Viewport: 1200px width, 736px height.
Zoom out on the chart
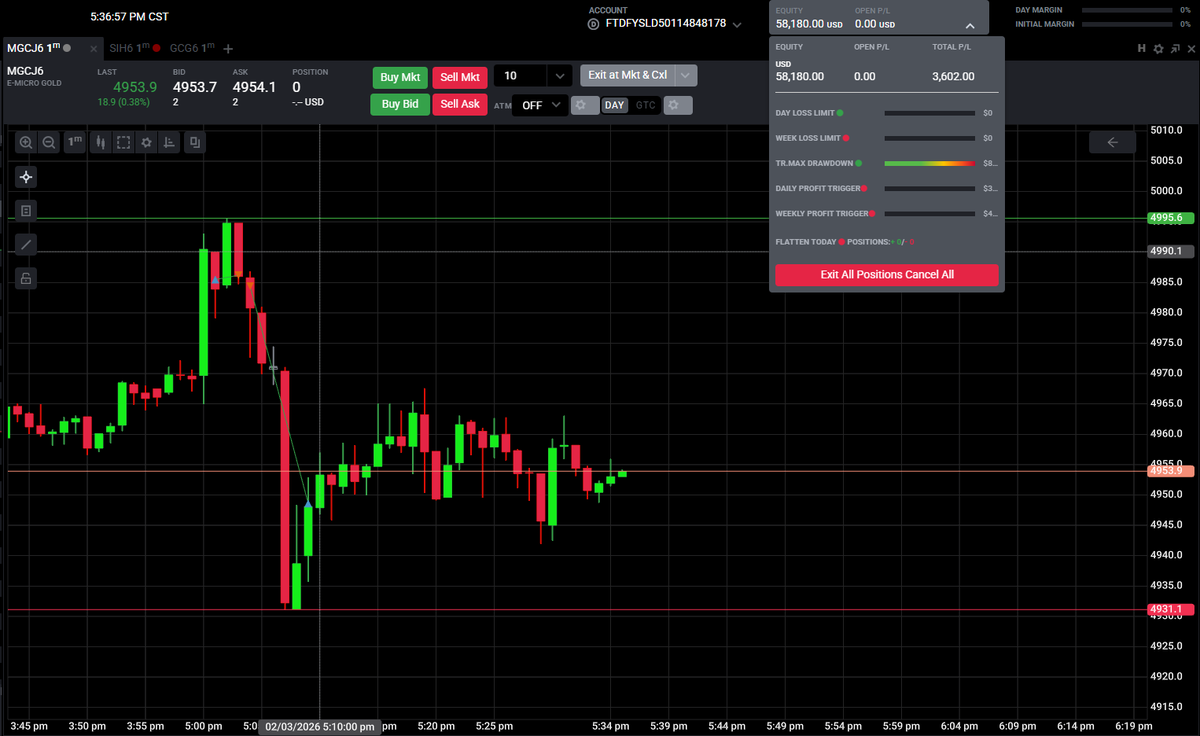49,143
